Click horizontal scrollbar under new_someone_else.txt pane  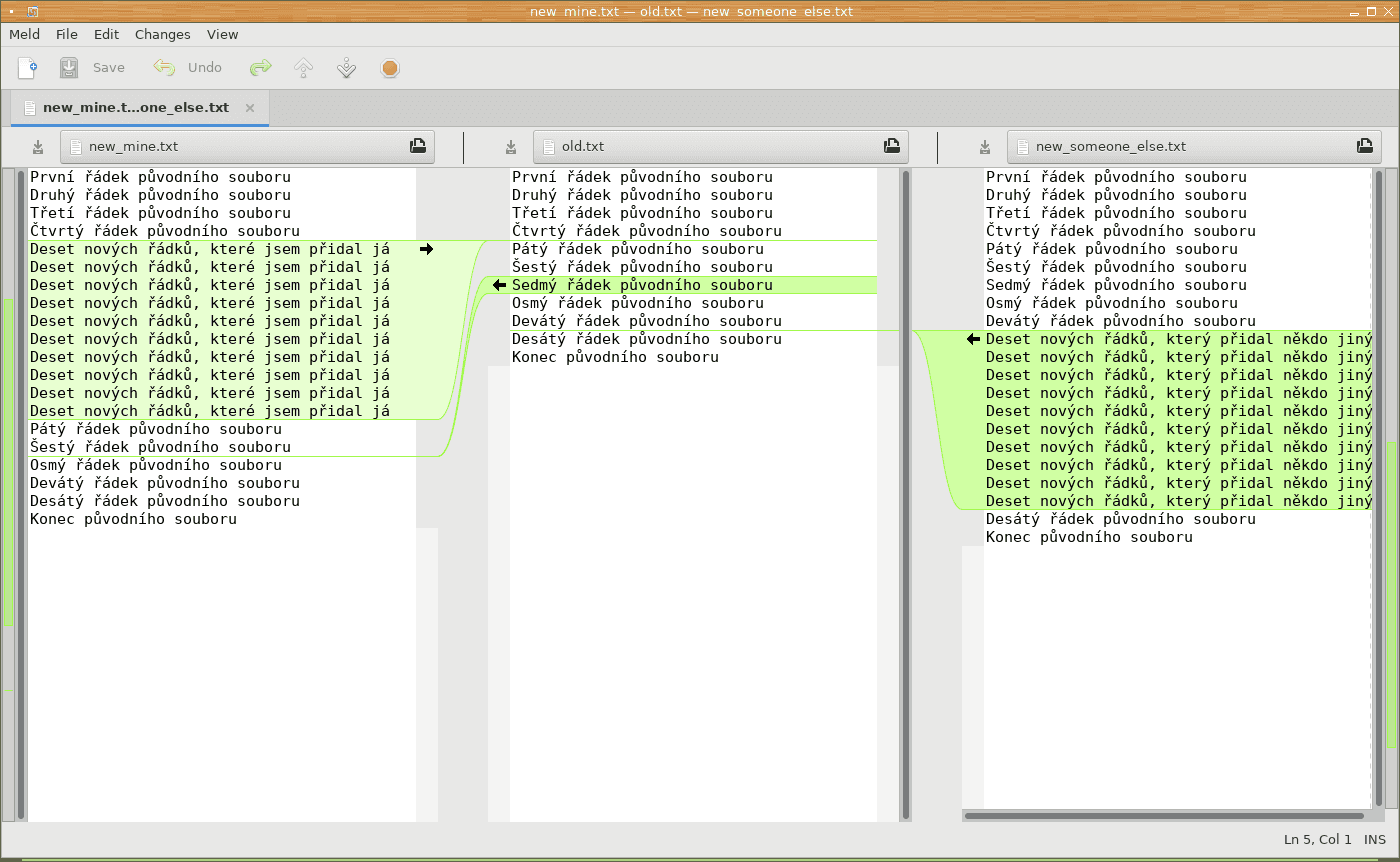pos(1163,816)
